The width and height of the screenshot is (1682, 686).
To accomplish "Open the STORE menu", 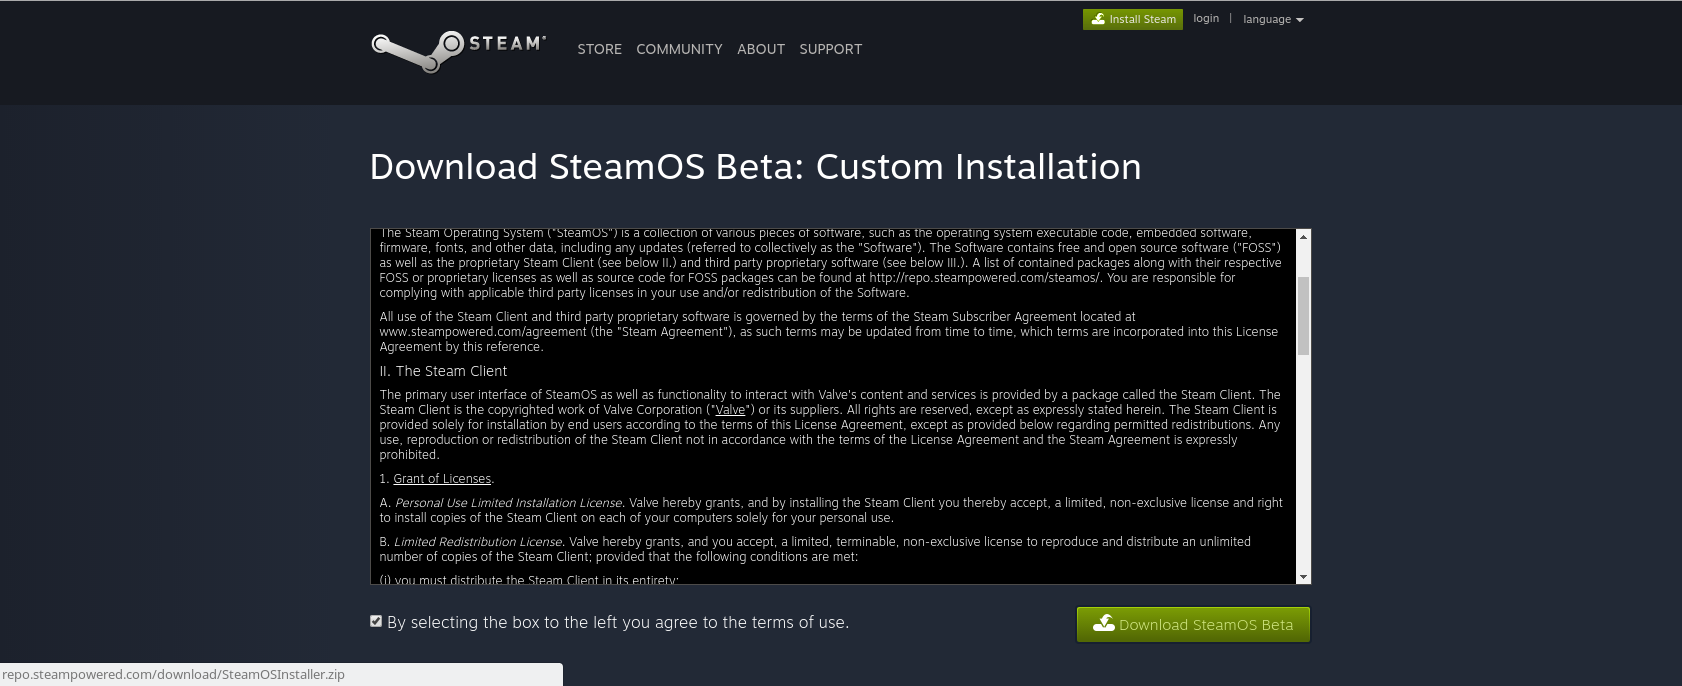I will click(599, 49).
